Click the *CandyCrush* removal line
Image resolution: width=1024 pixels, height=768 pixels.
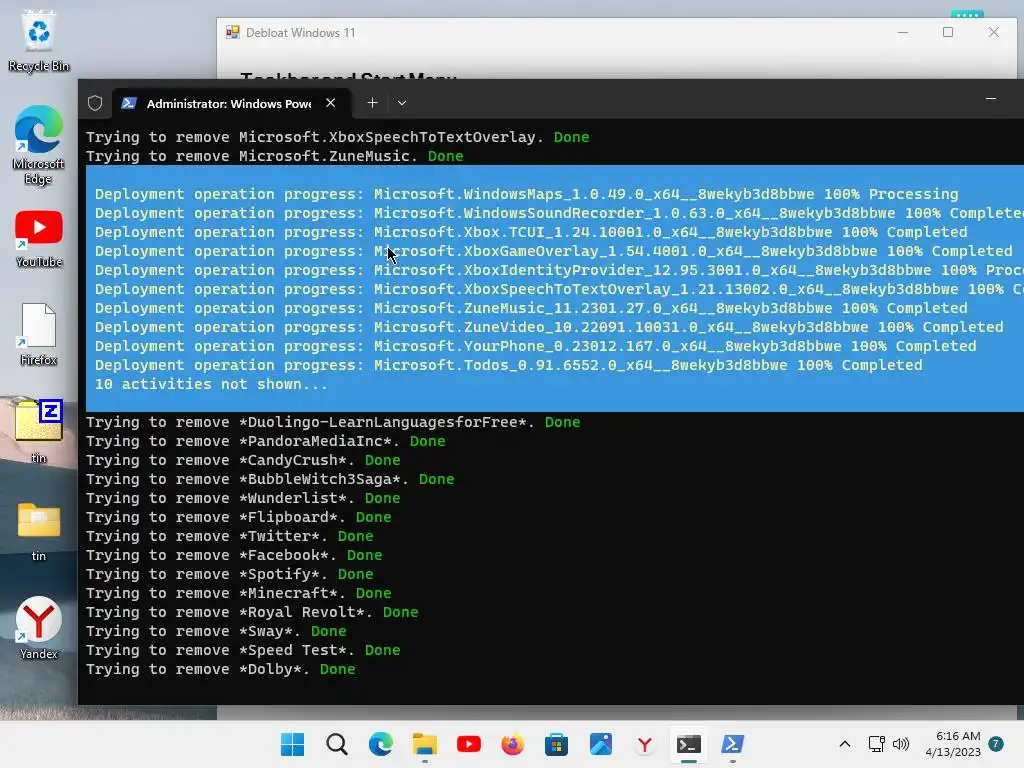pyautogui.click(x=243, y=460)
